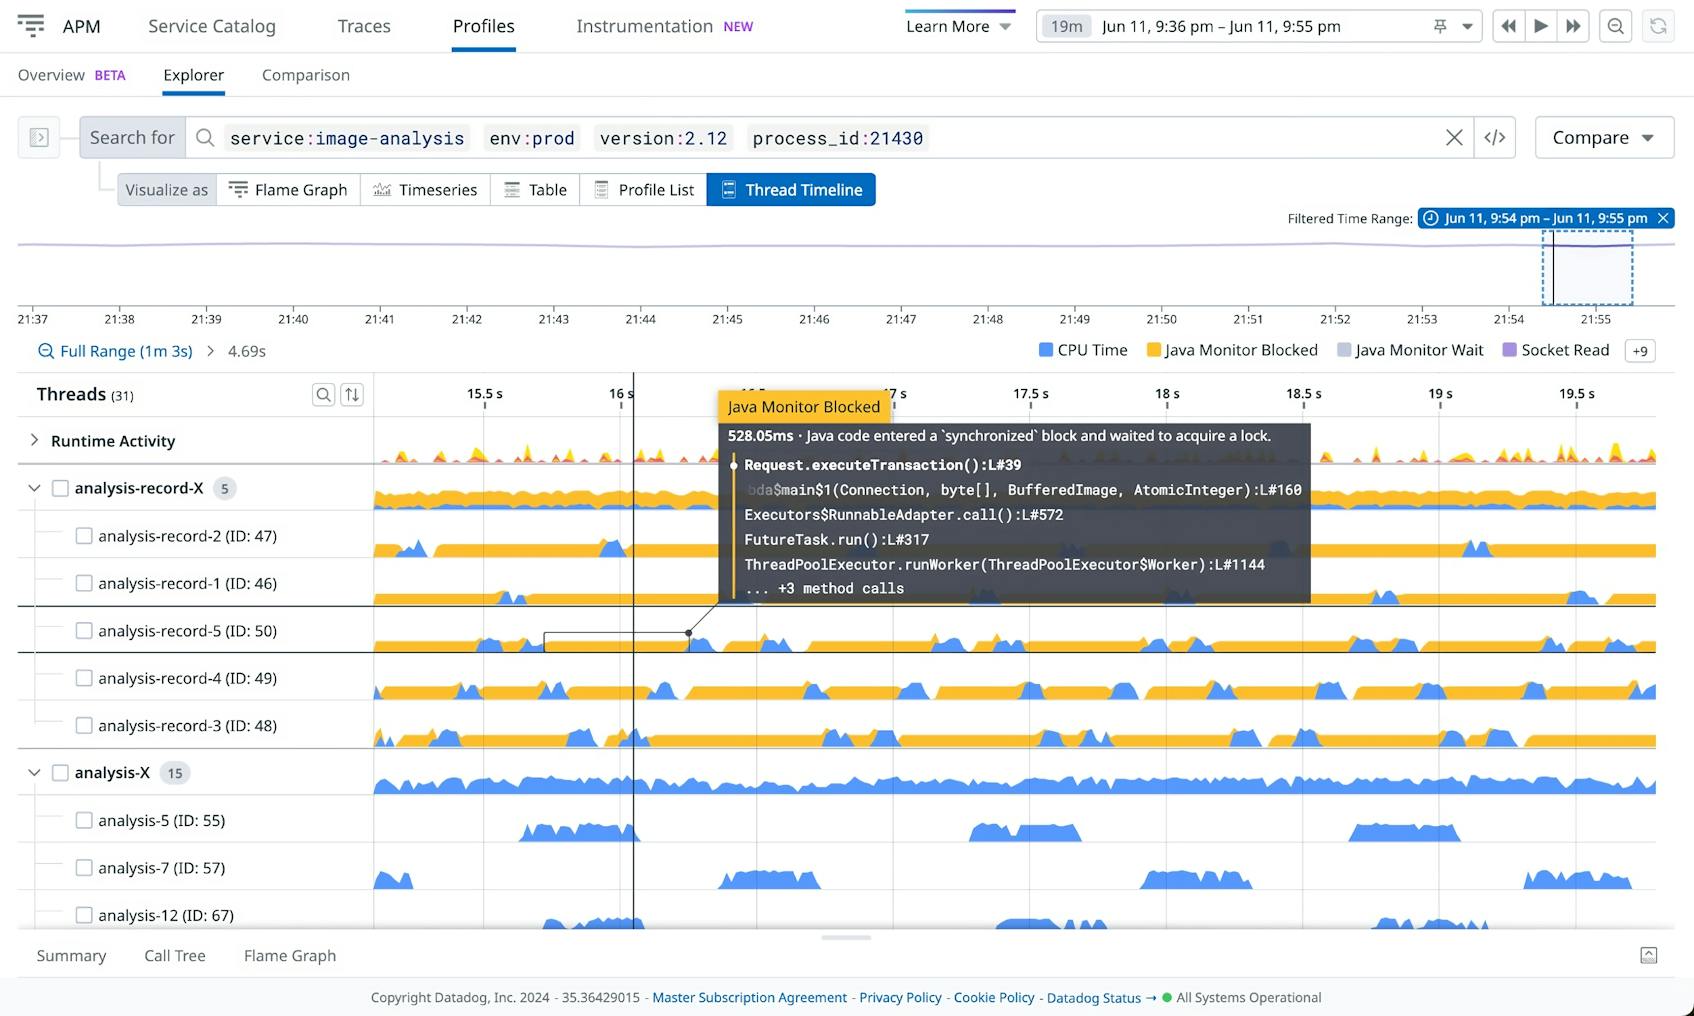1694x1016 pixels.
Task: Check the analysis-5 thread checkbox
Action: pyautogui.click(x=84, y=820)
